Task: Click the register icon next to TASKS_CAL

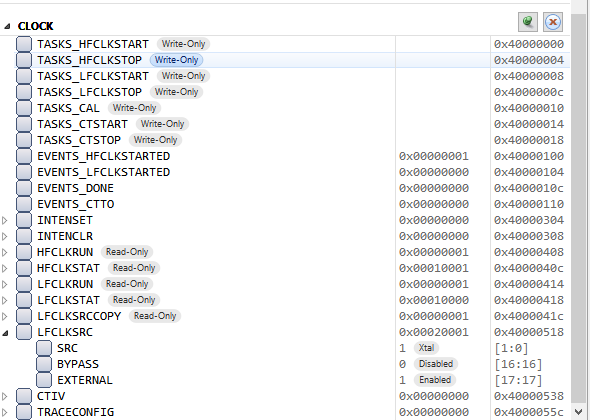Action: click(x=24, y=108)
